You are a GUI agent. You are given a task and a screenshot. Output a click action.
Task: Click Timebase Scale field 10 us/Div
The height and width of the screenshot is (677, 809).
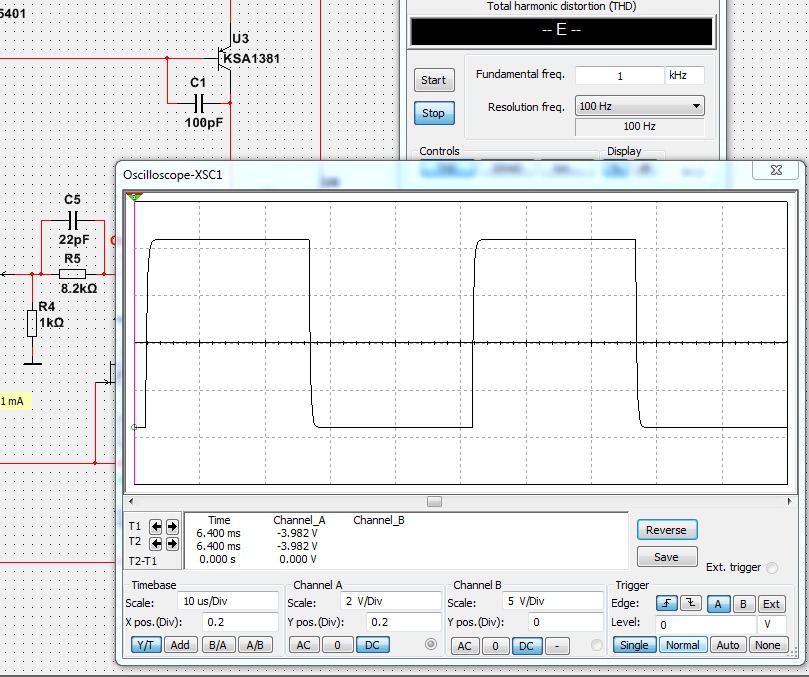pyautogui.click(x=228, y=601)
